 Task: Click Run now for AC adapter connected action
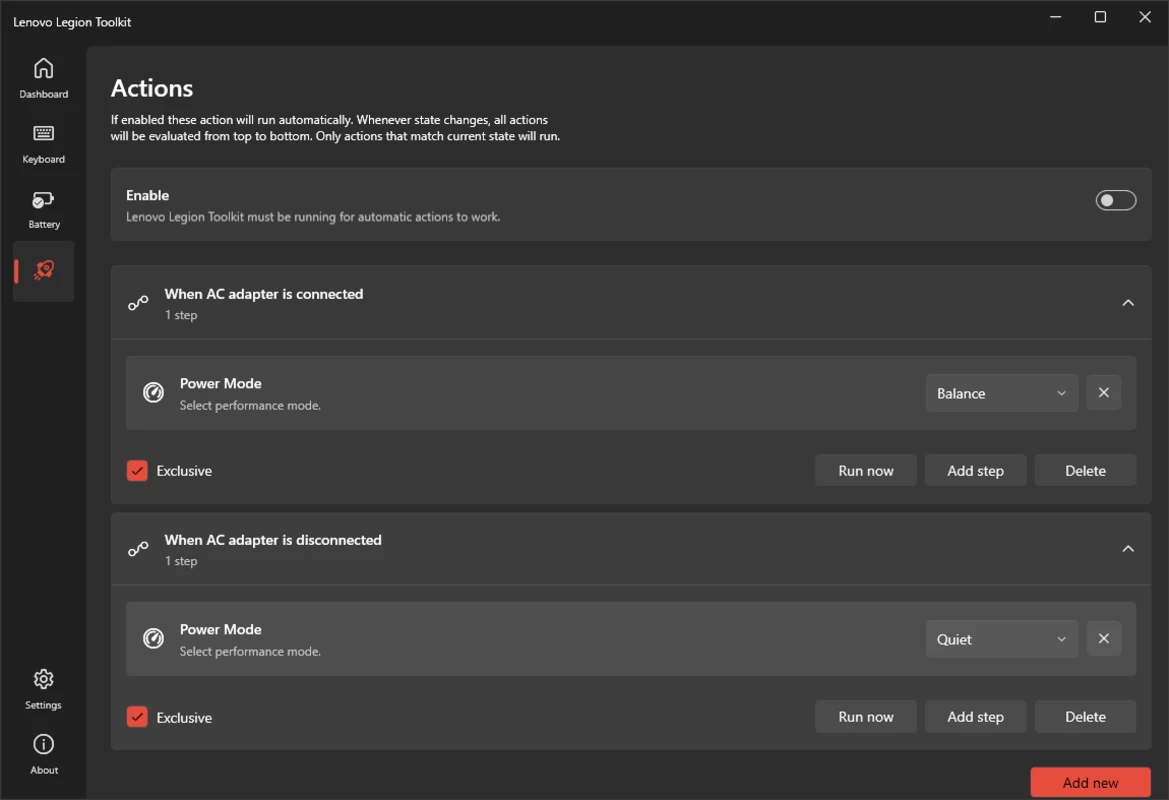(x=866, y=470)
